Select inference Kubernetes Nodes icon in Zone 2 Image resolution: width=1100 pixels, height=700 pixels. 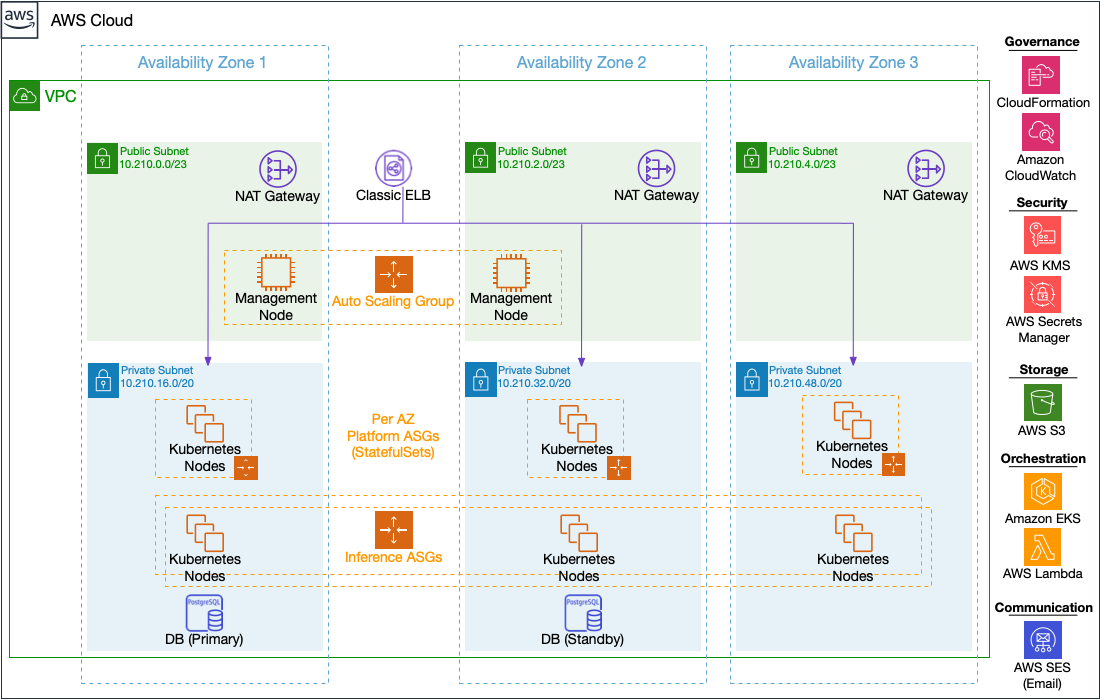click(579, 533)
